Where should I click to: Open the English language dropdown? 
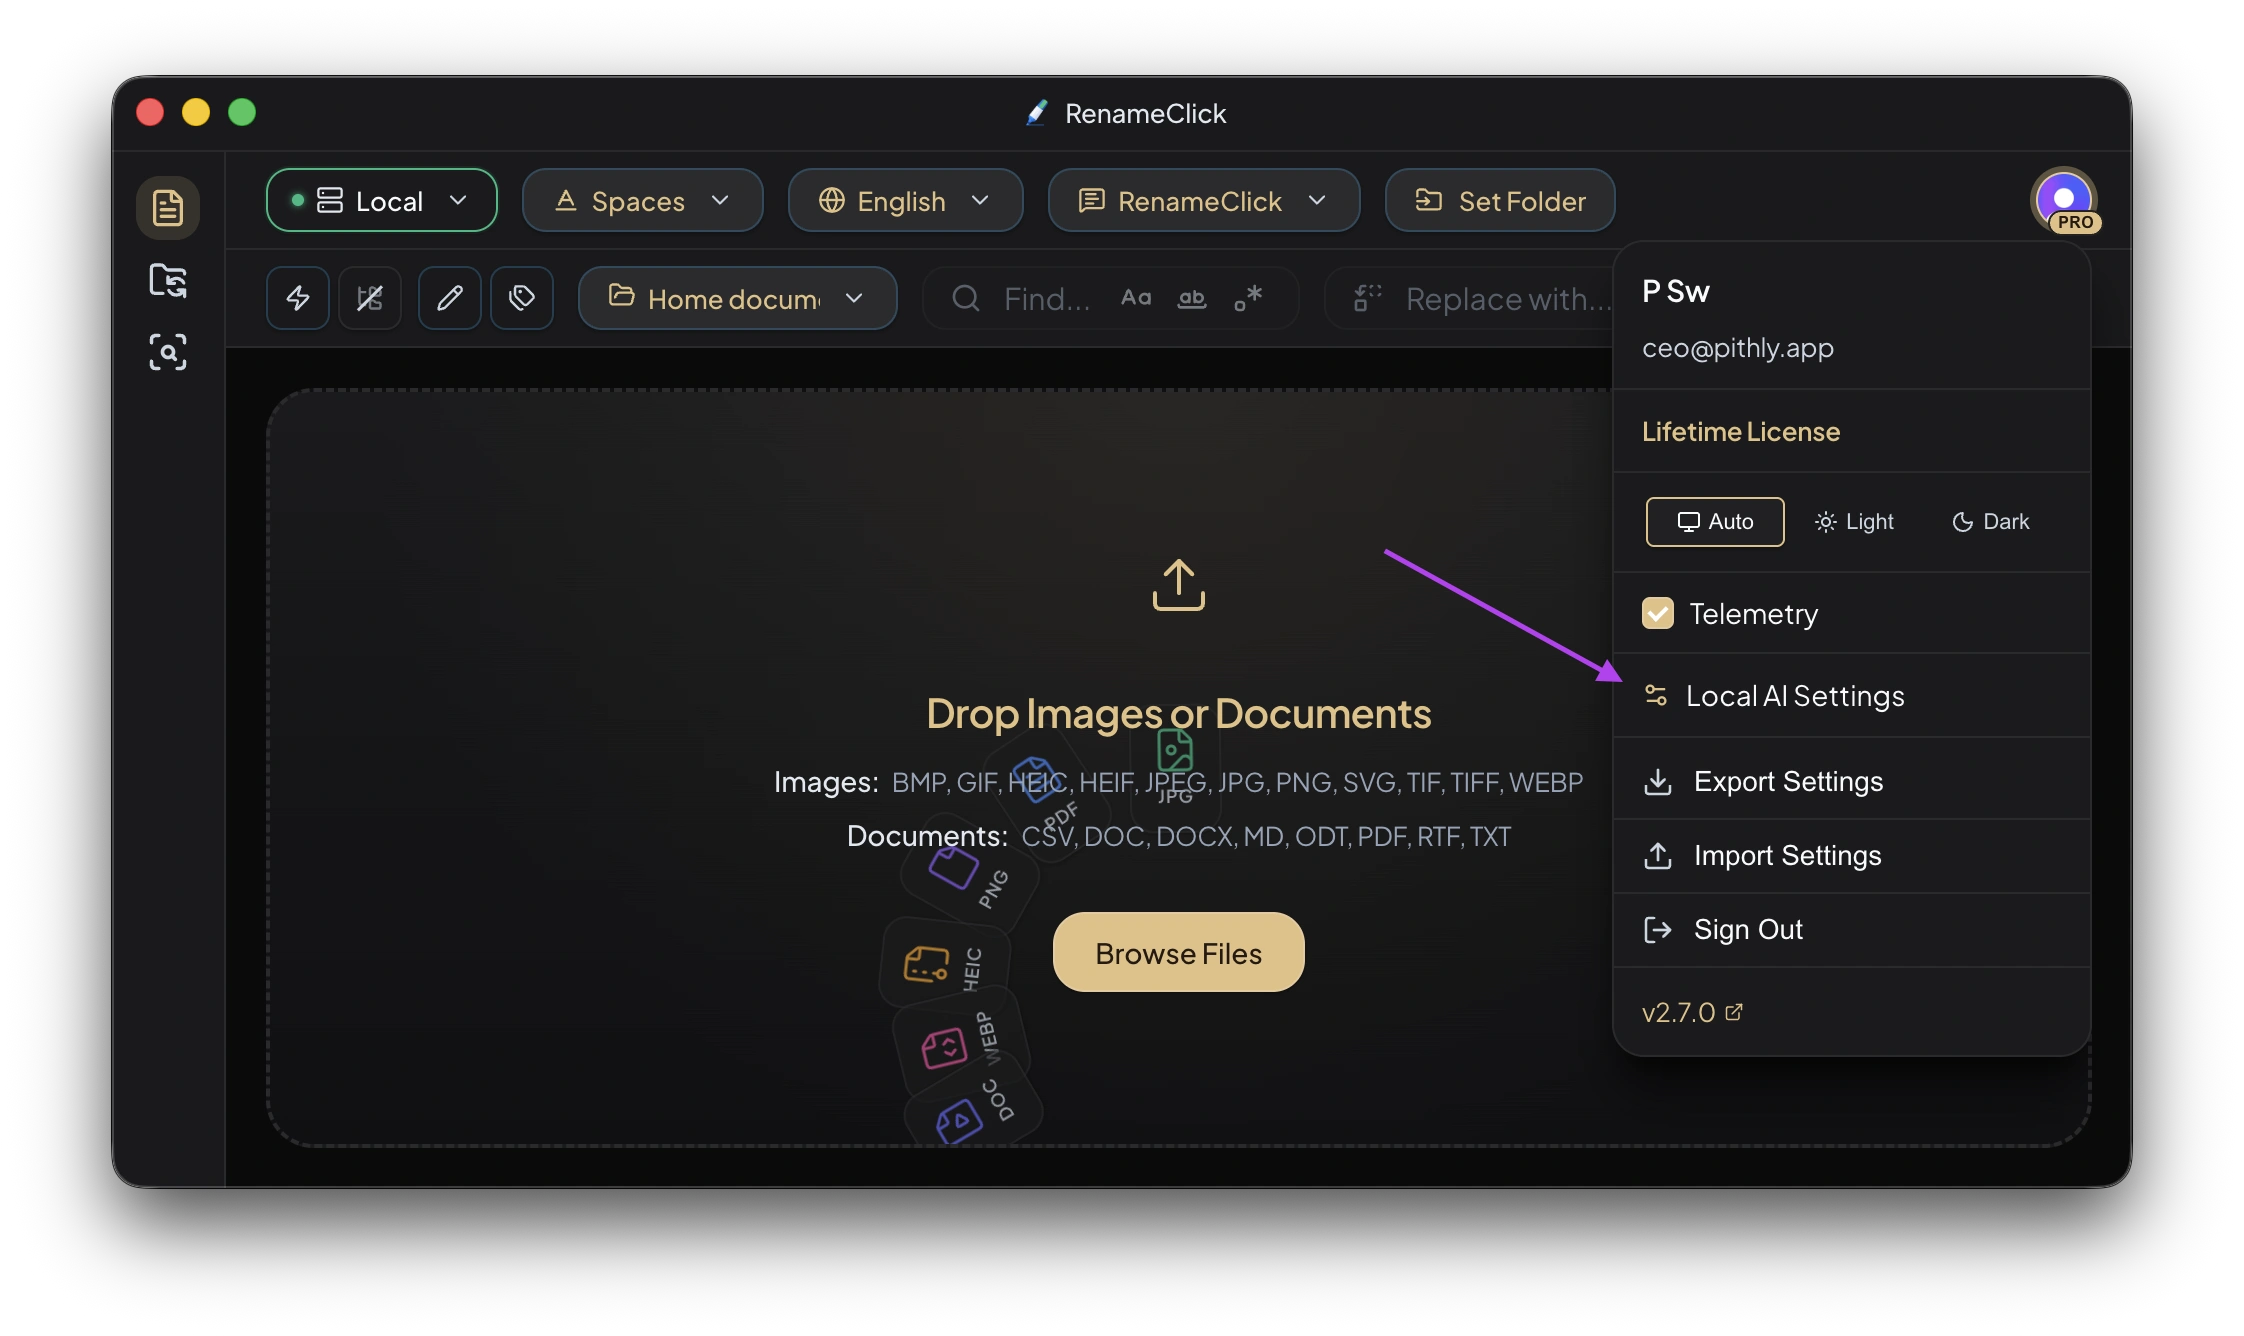[905, 201]
